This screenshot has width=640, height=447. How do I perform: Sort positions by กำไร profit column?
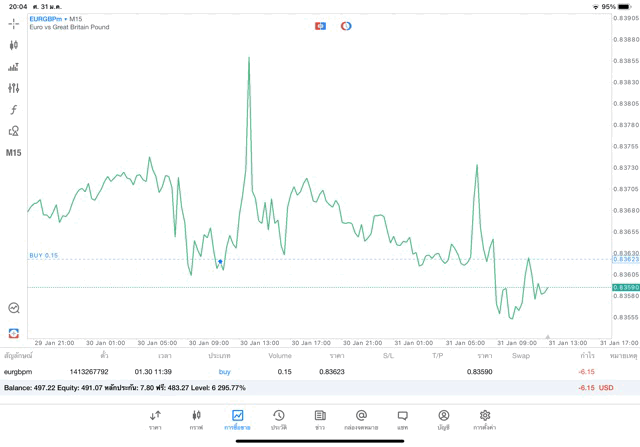tap(587, 355)
